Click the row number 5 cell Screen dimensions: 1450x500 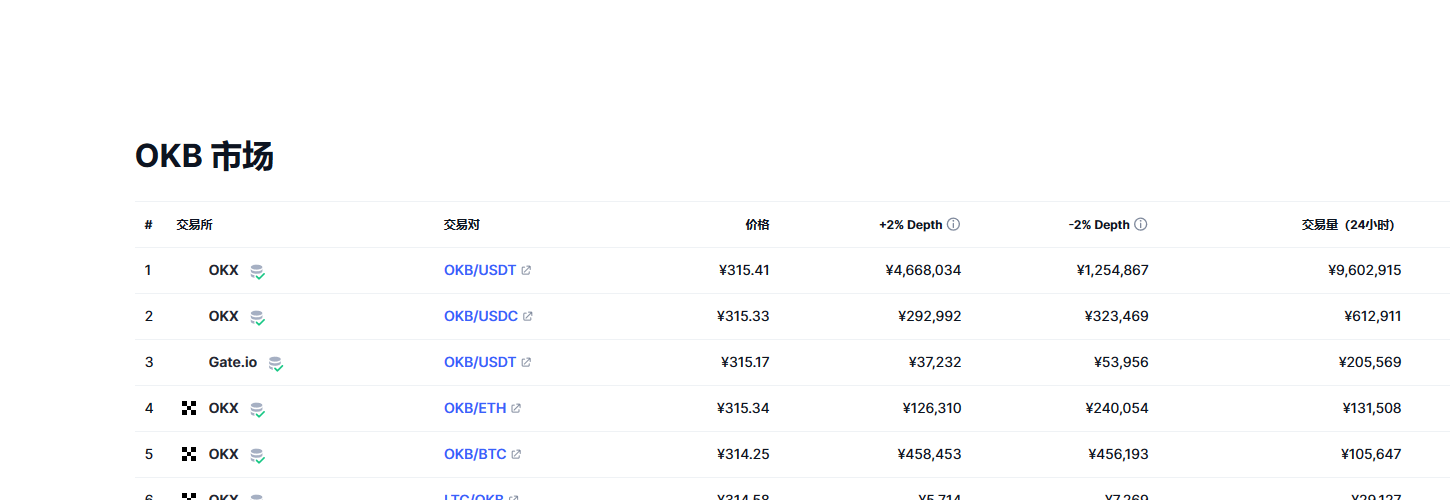[x=149, y=454]
